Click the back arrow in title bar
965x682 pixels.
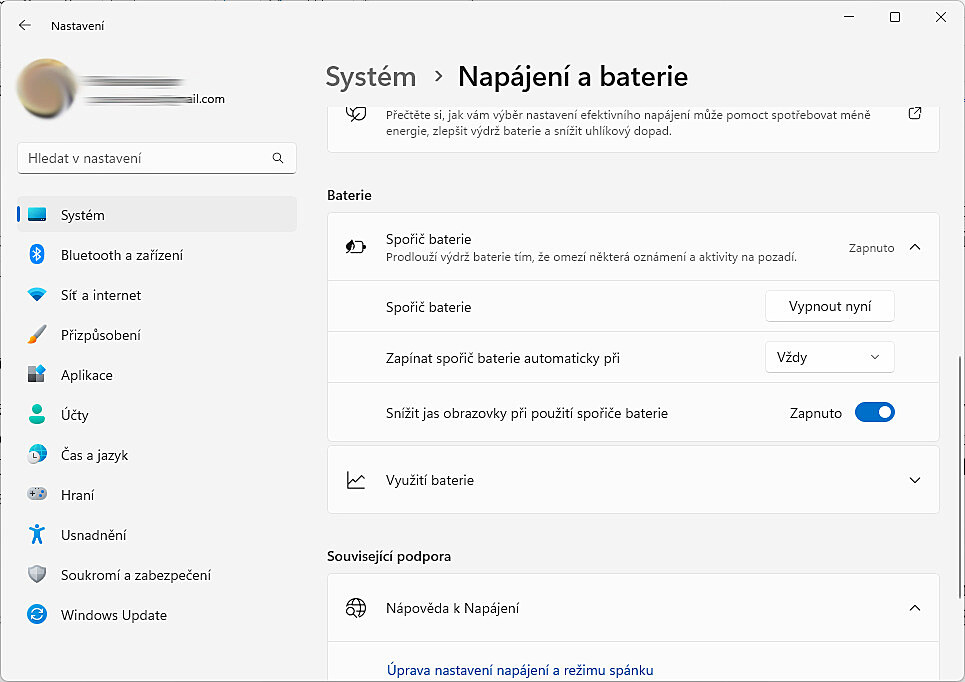[25, 26]
